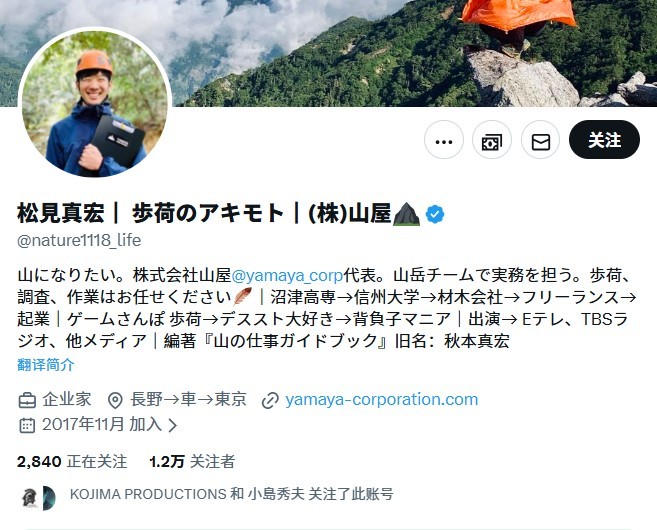This screenshot has height=530, width=657.
Task: Click the briefcase 企业家 category icon
Action: click(27, 400)
